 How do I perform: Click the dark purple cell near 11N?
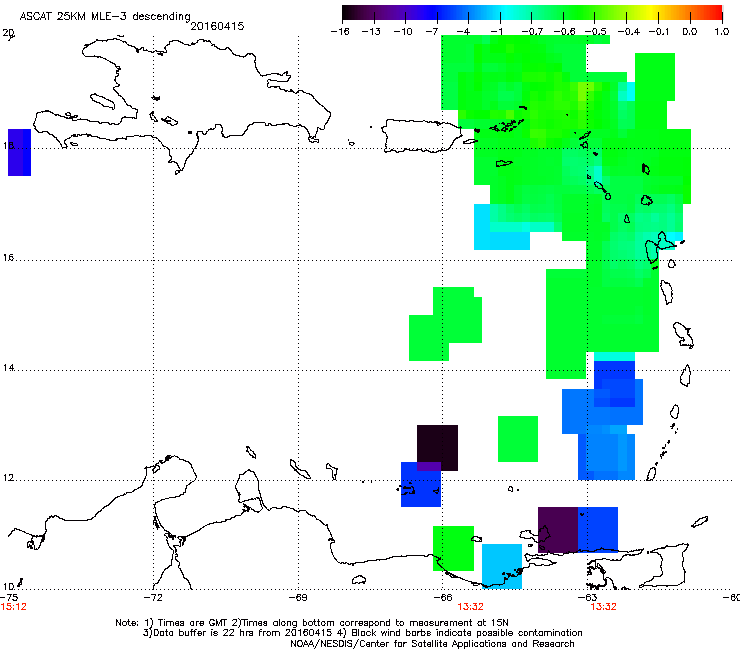[x=558, y=530]
